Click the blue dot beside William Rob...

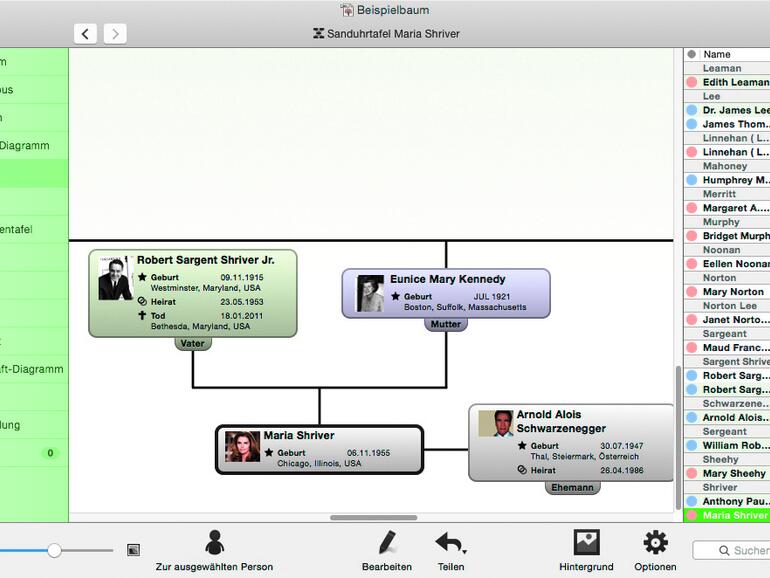tap(692, 445)
